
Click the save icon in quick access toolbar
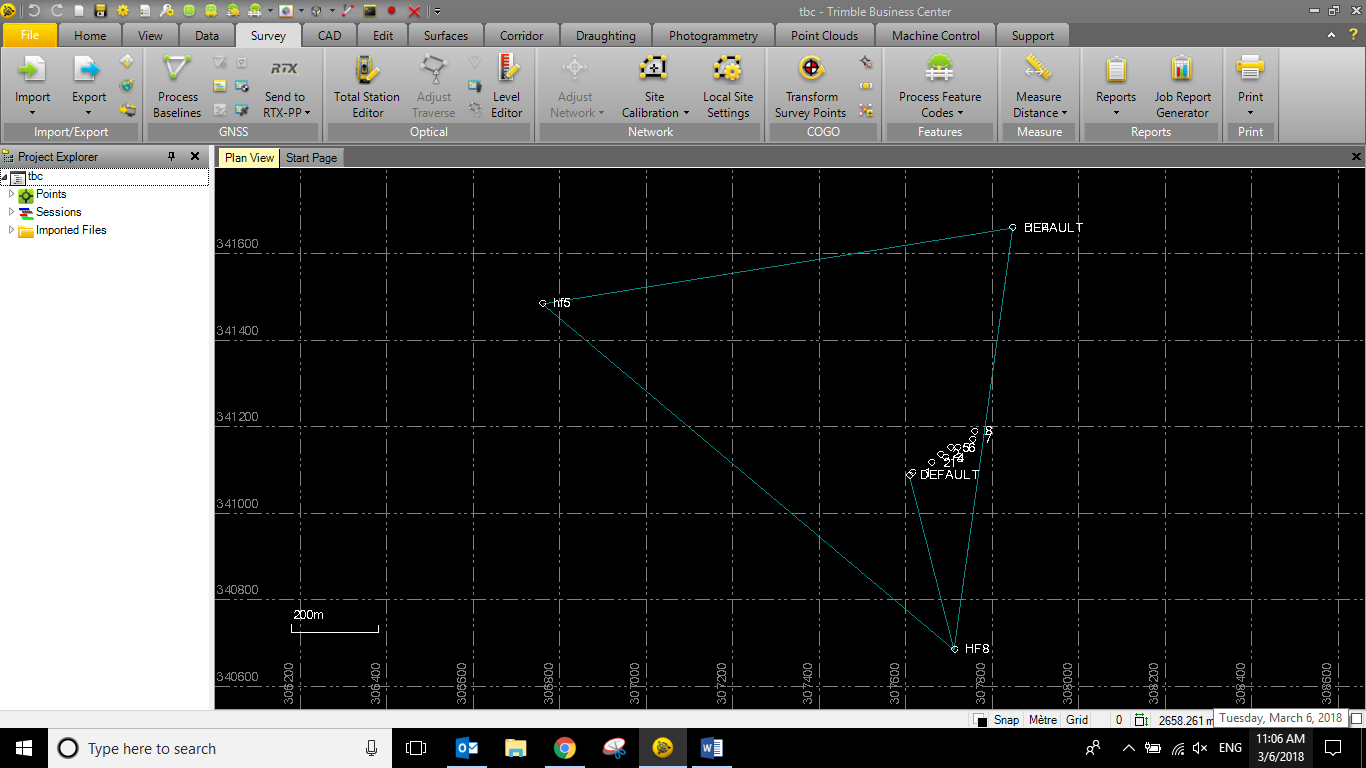(100, 11)
